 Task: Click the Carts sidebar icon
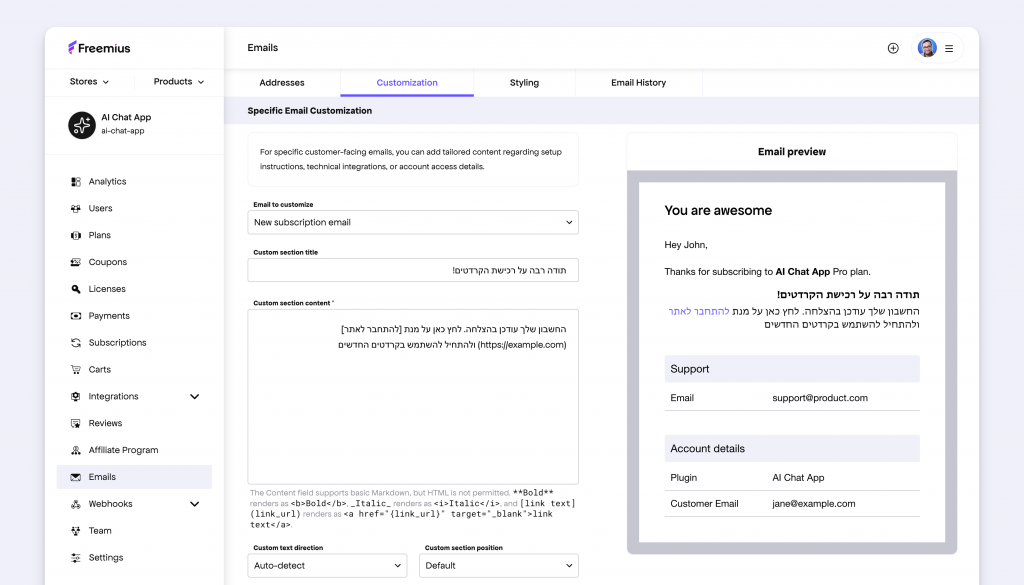point(76,369)
